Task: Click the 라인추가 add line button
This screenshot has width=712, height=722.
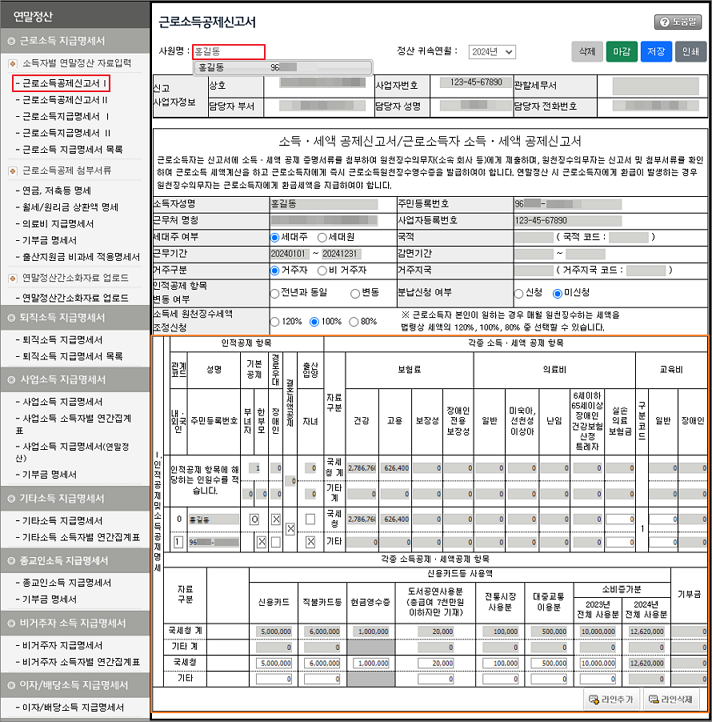Action: (612, 699)
